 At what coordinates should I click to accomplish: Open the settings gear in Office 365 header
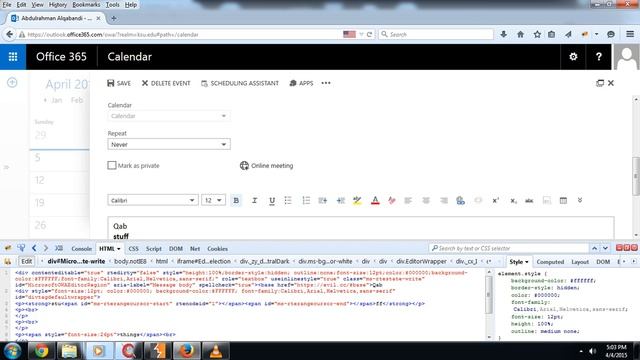(573, 57)
